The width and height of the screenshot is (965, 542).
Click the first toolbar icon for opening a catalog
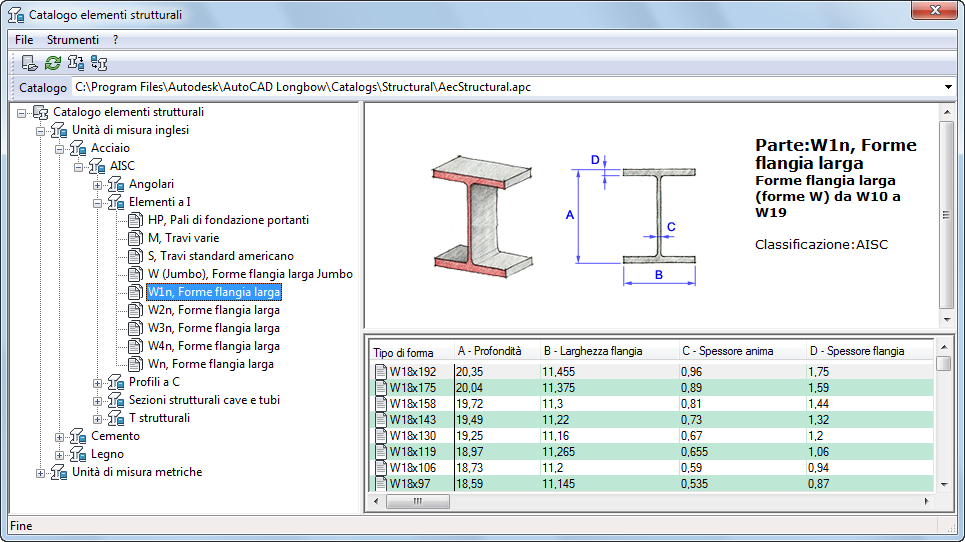[29, 63]
